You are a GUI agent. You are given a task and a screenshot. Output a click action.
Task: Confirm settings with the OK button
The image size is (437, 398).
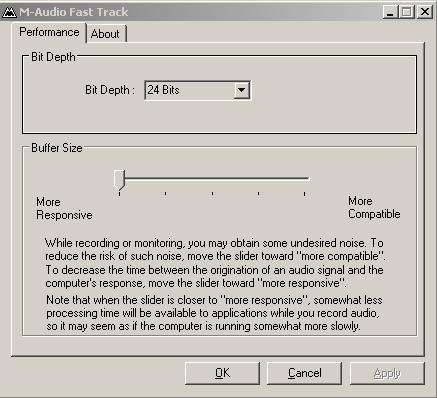pos(222,373)
